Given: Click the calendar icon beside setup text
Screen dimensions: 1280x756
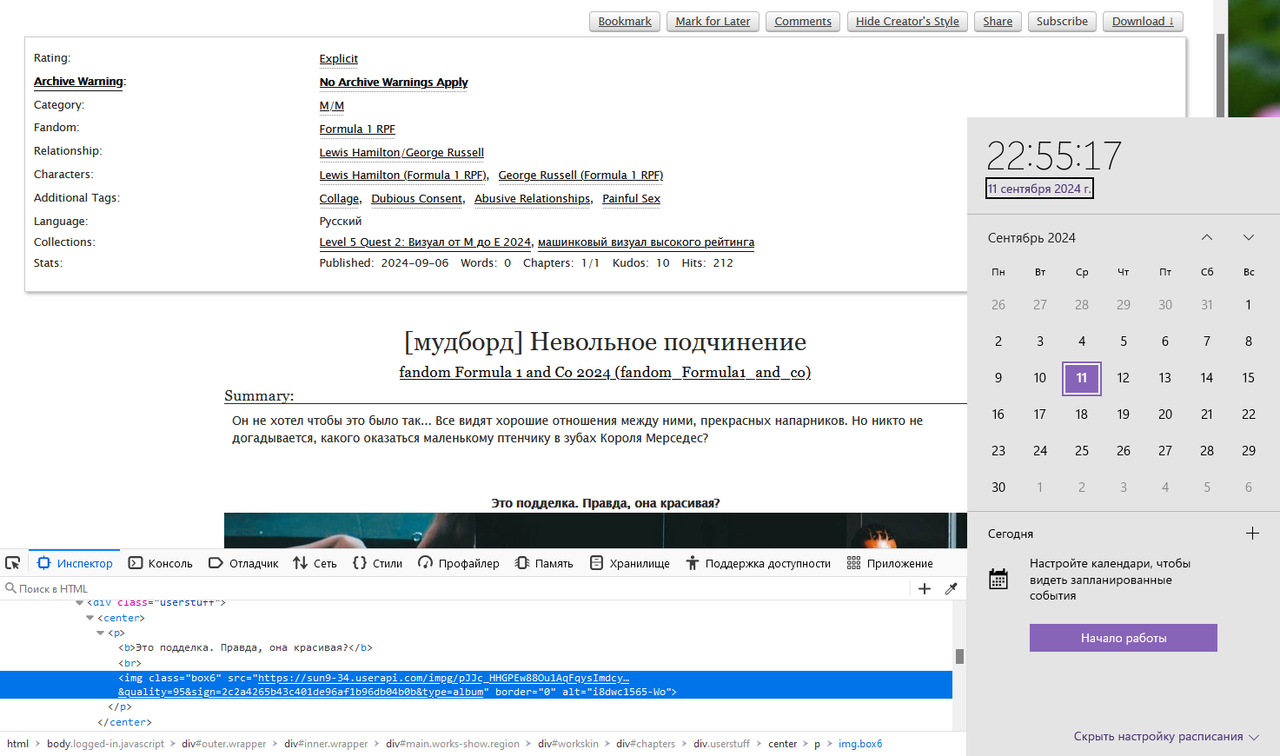Looking at the screenshot, I should click(x=998, y=578).
